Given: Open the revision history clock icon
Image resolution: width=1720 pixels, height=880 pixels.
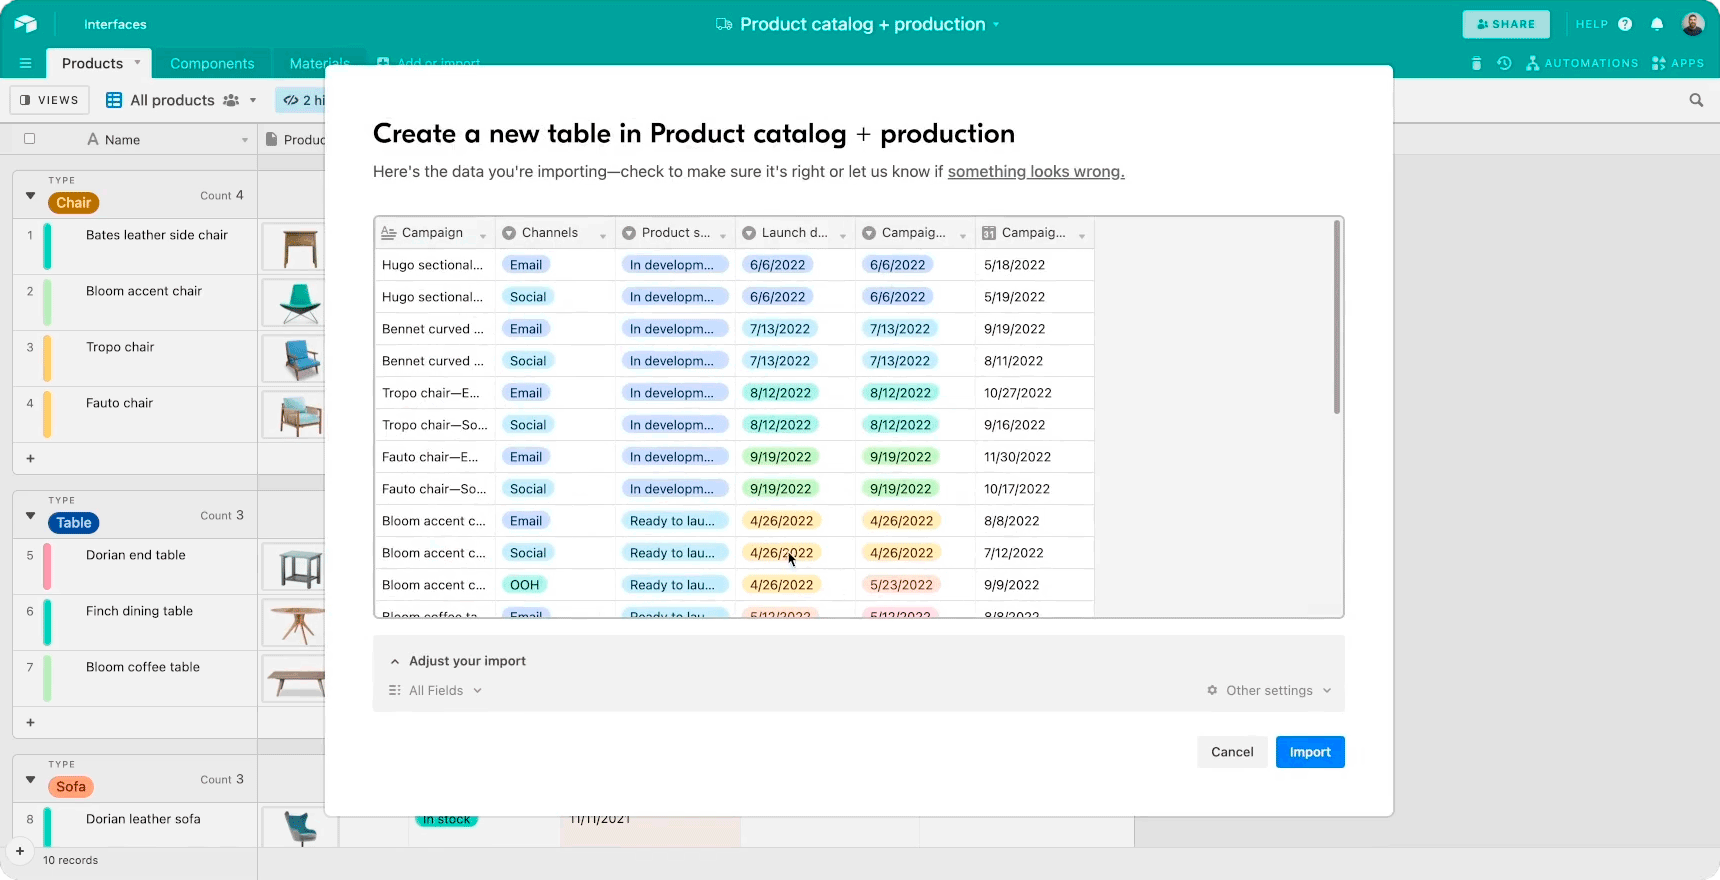Looking at the screenshot, I should click(1504, 63).
